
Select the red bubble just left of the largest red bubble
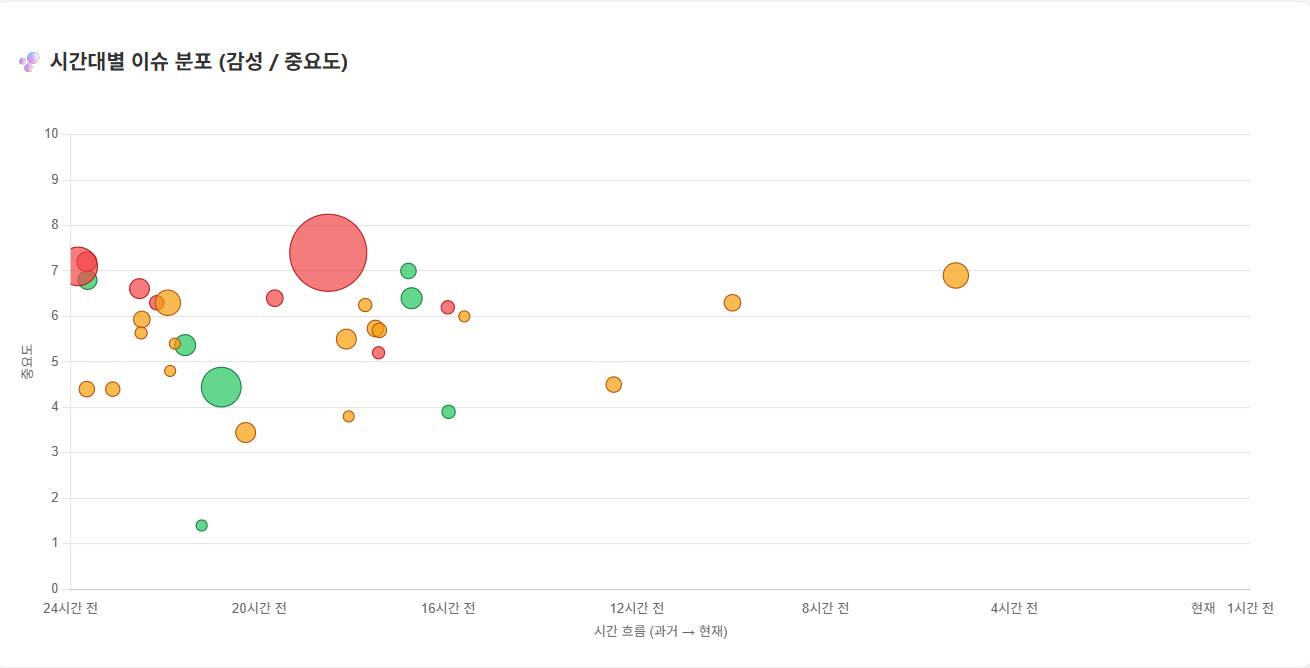pos(275,298)
